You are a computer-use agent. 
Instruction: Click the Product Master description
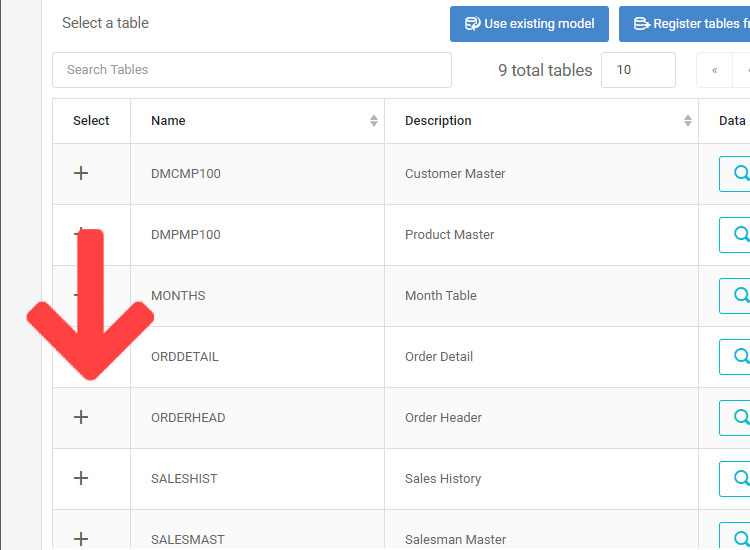pos(450,235)
